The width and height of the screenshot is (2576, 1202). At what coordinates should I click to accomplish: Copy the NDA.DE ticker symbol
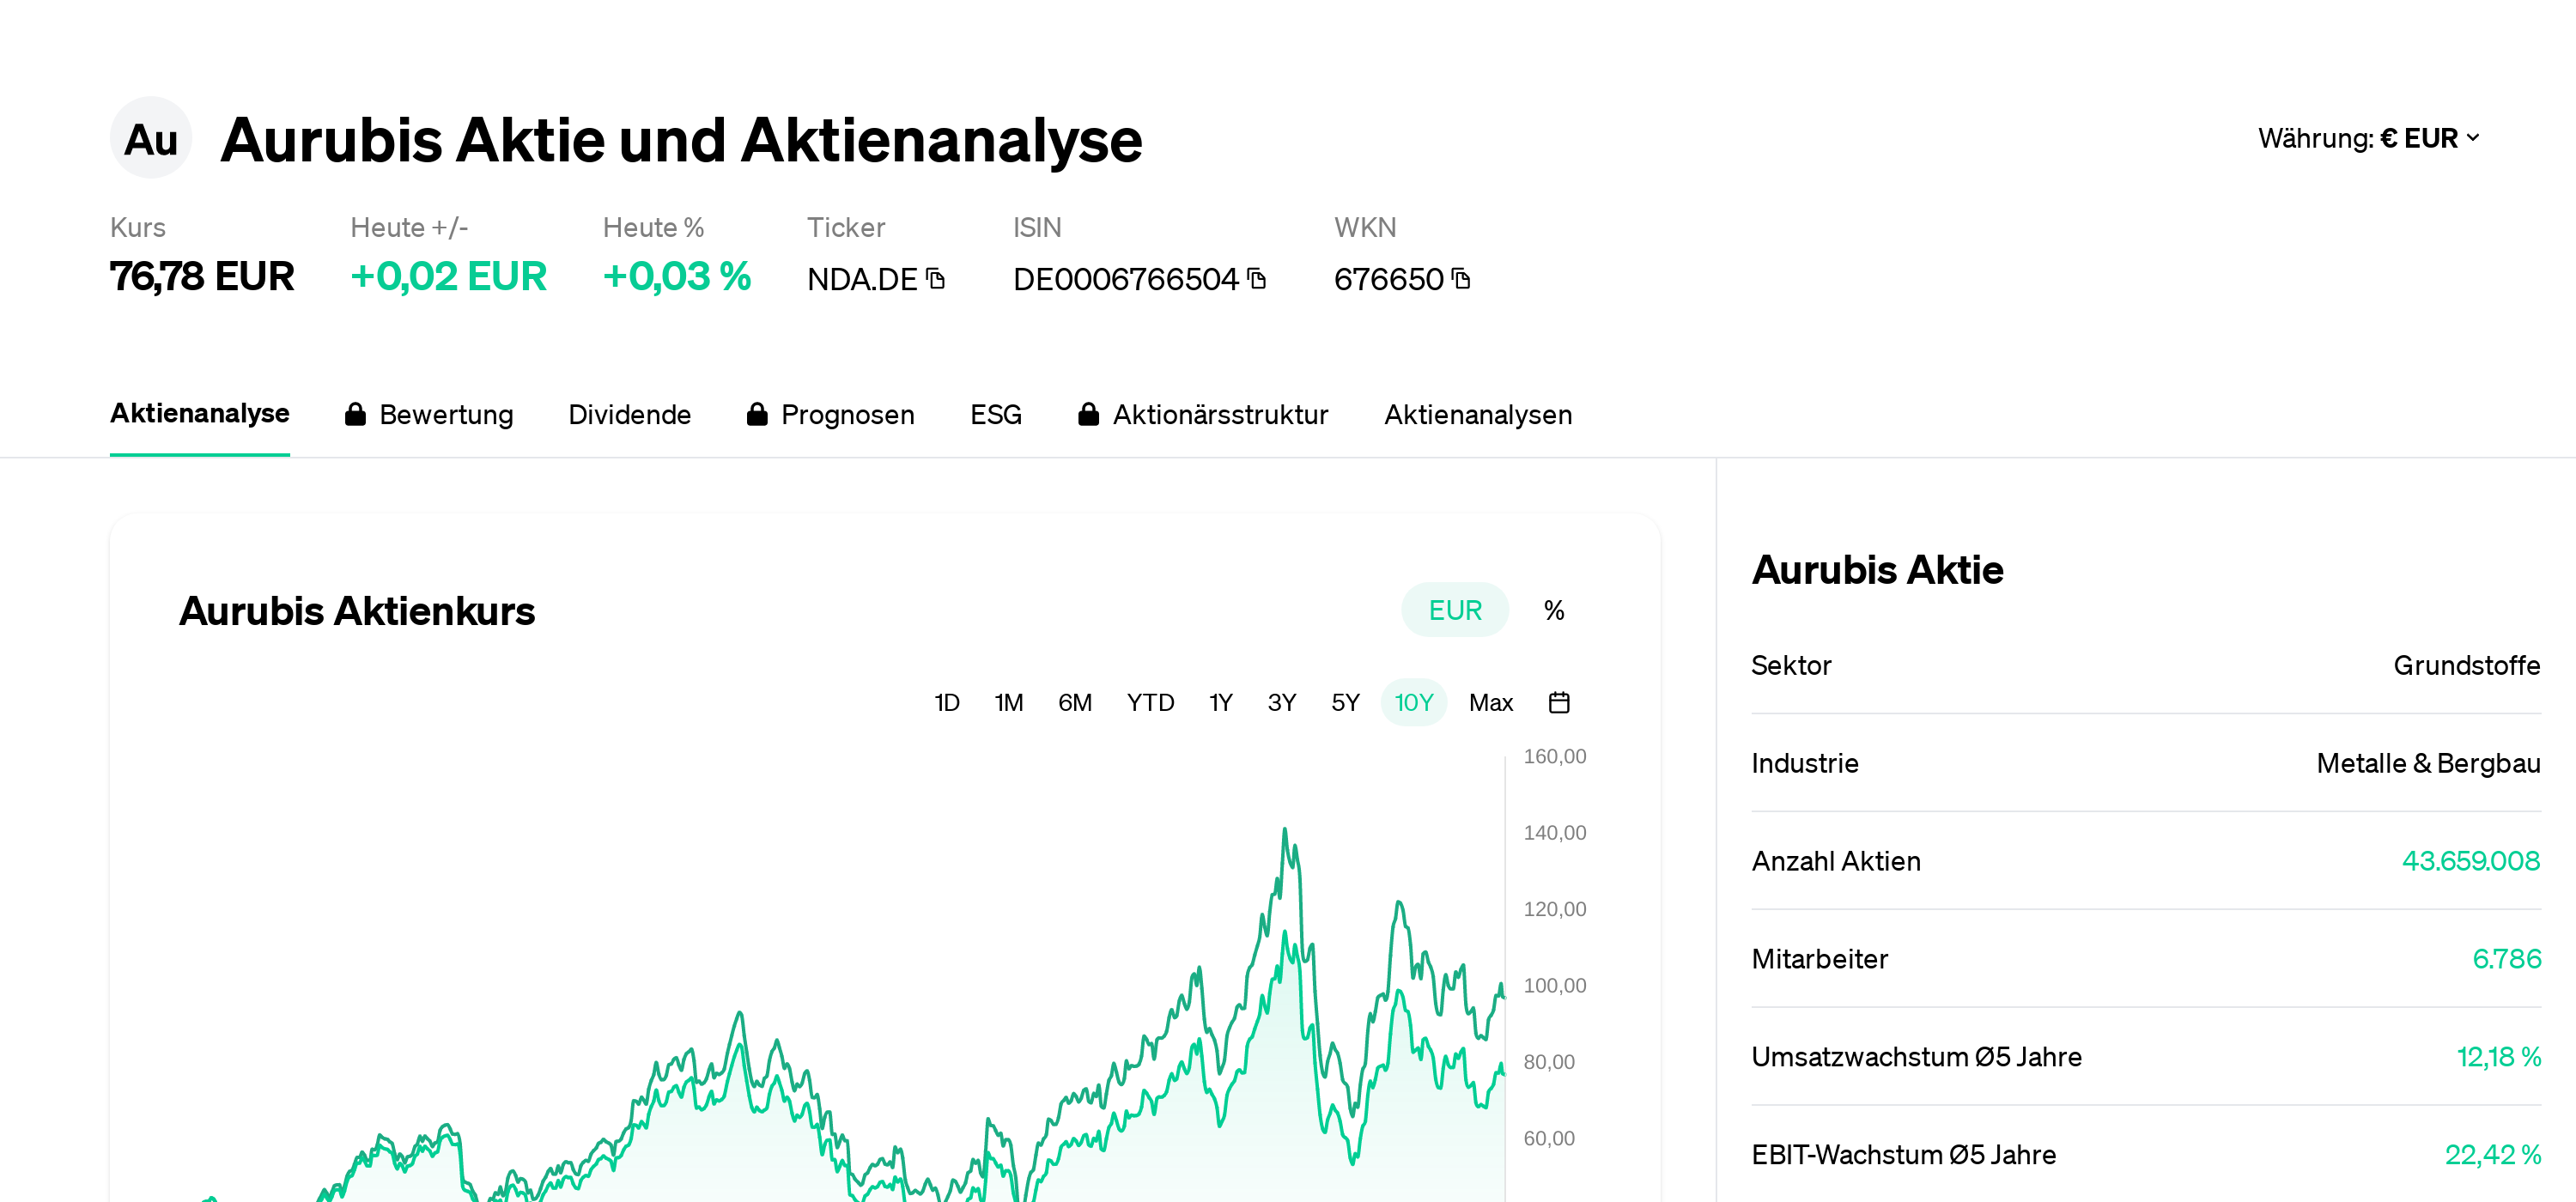point(935,278)
